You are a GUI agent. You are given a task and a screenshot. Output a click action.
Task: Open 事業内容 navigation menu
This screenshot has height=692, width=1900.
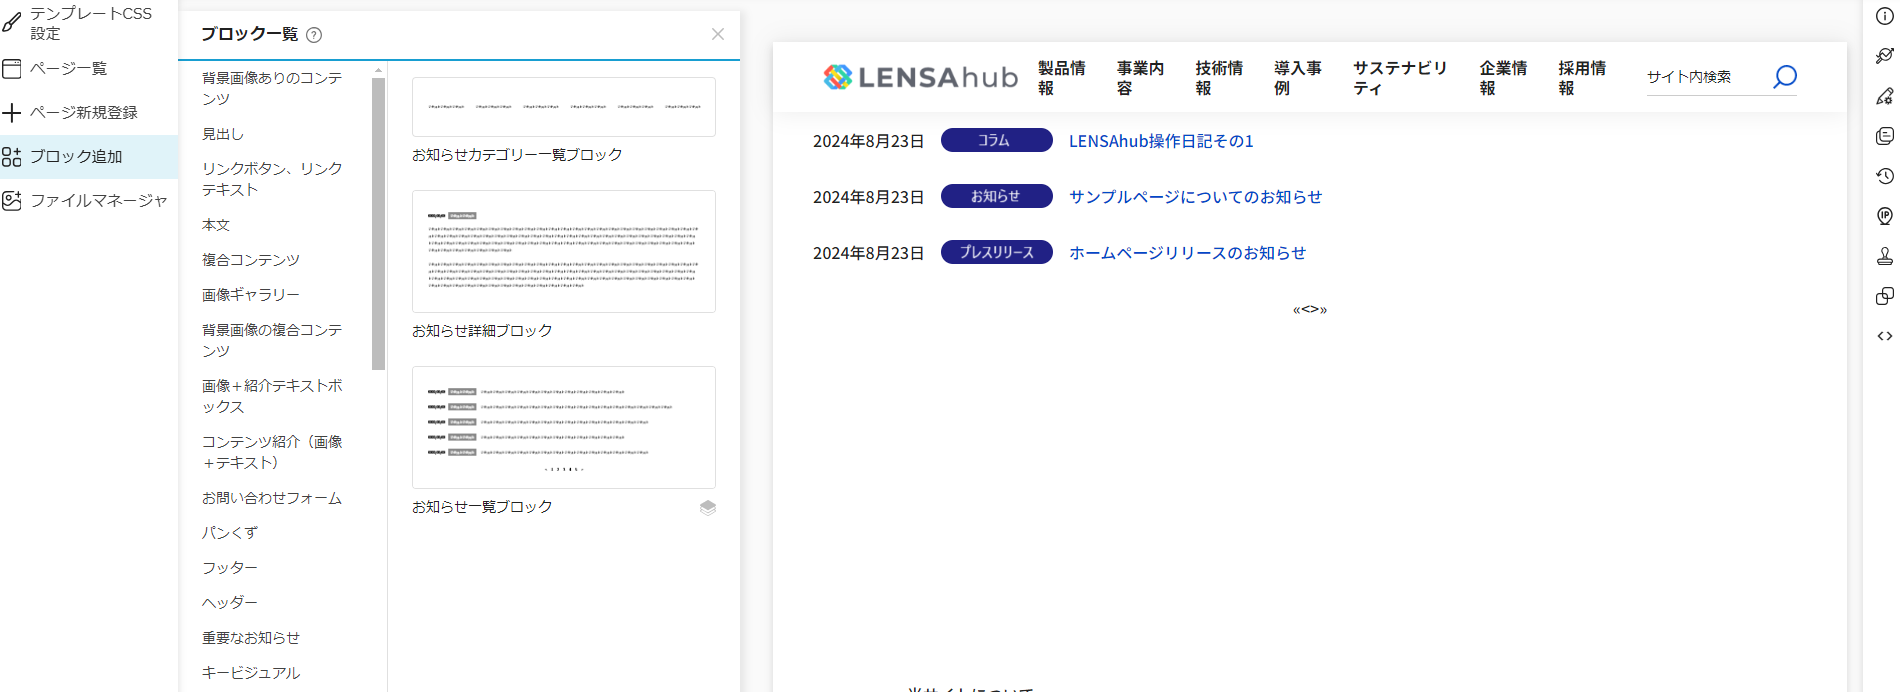click(1140, 78)
